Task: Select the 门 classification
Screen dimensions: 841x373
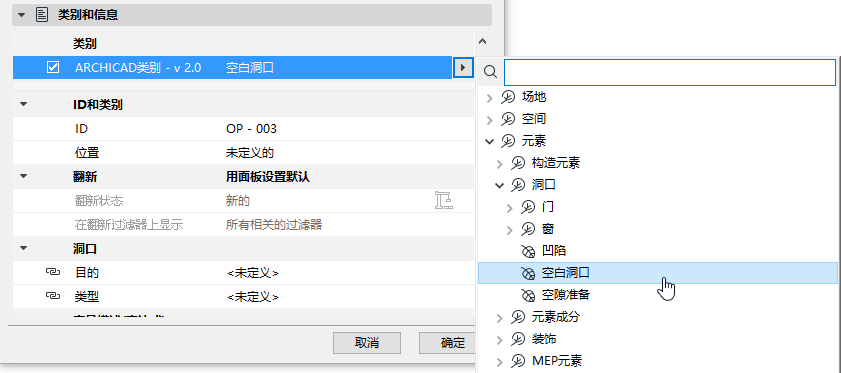Action: (x=548, y=207)
